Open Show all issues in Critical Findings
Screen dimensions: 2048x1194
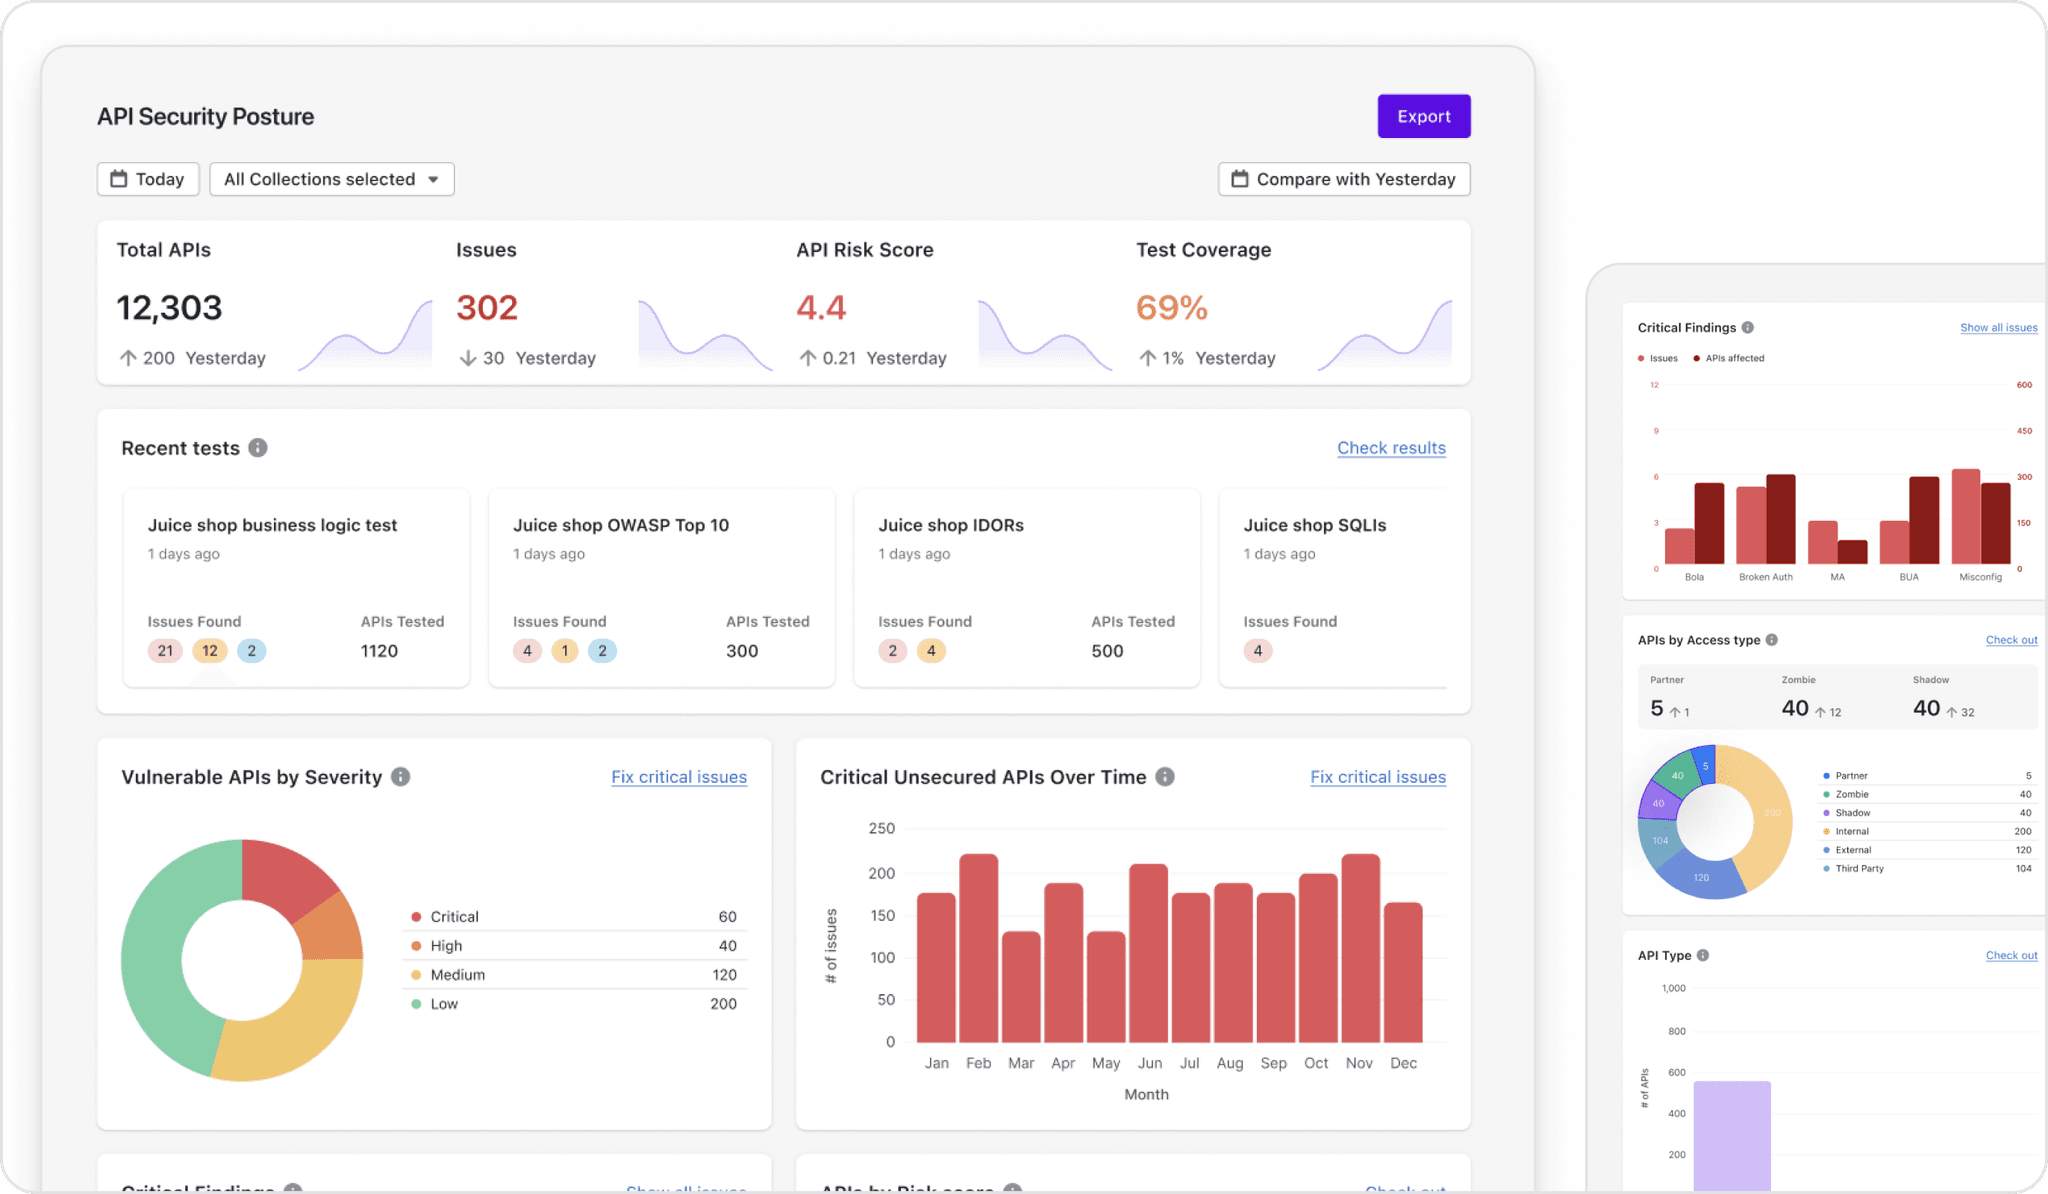[x=1998, y=327]
